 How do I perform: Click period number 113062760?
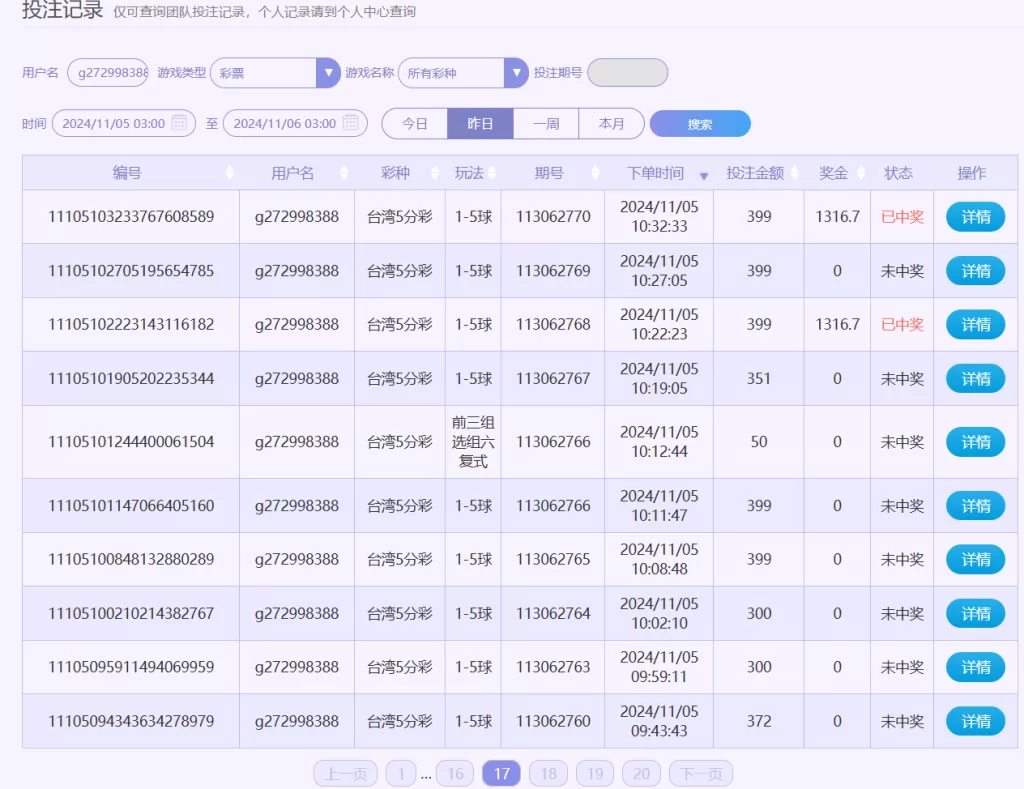553,722
